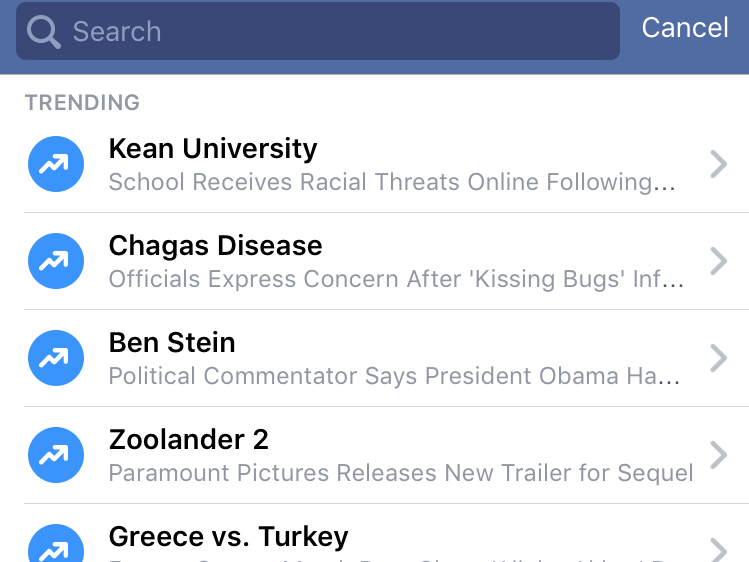Read 'School Receives Racial Threats' description
Screen dimensions: 749x562
(x=392, y=182)
